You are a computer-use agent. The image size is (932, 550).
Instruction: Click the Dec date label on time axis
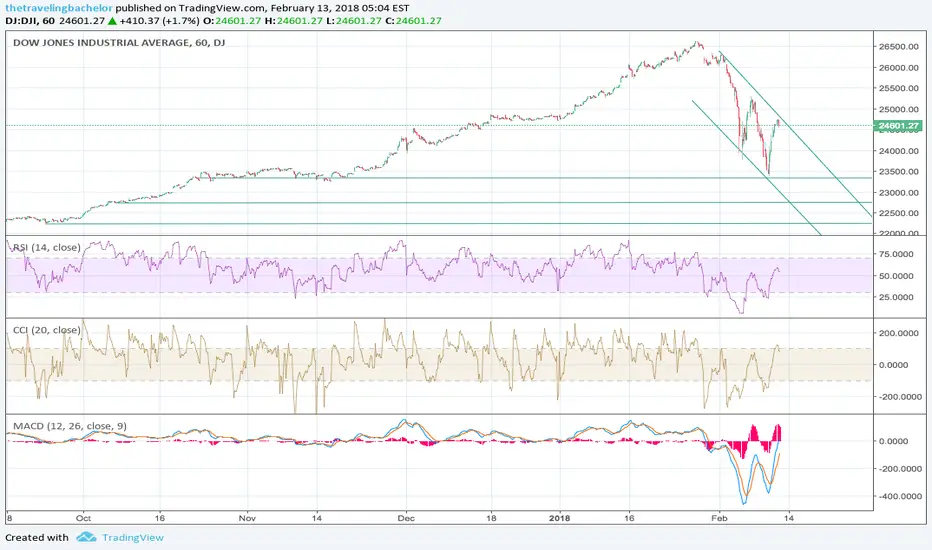406,518
